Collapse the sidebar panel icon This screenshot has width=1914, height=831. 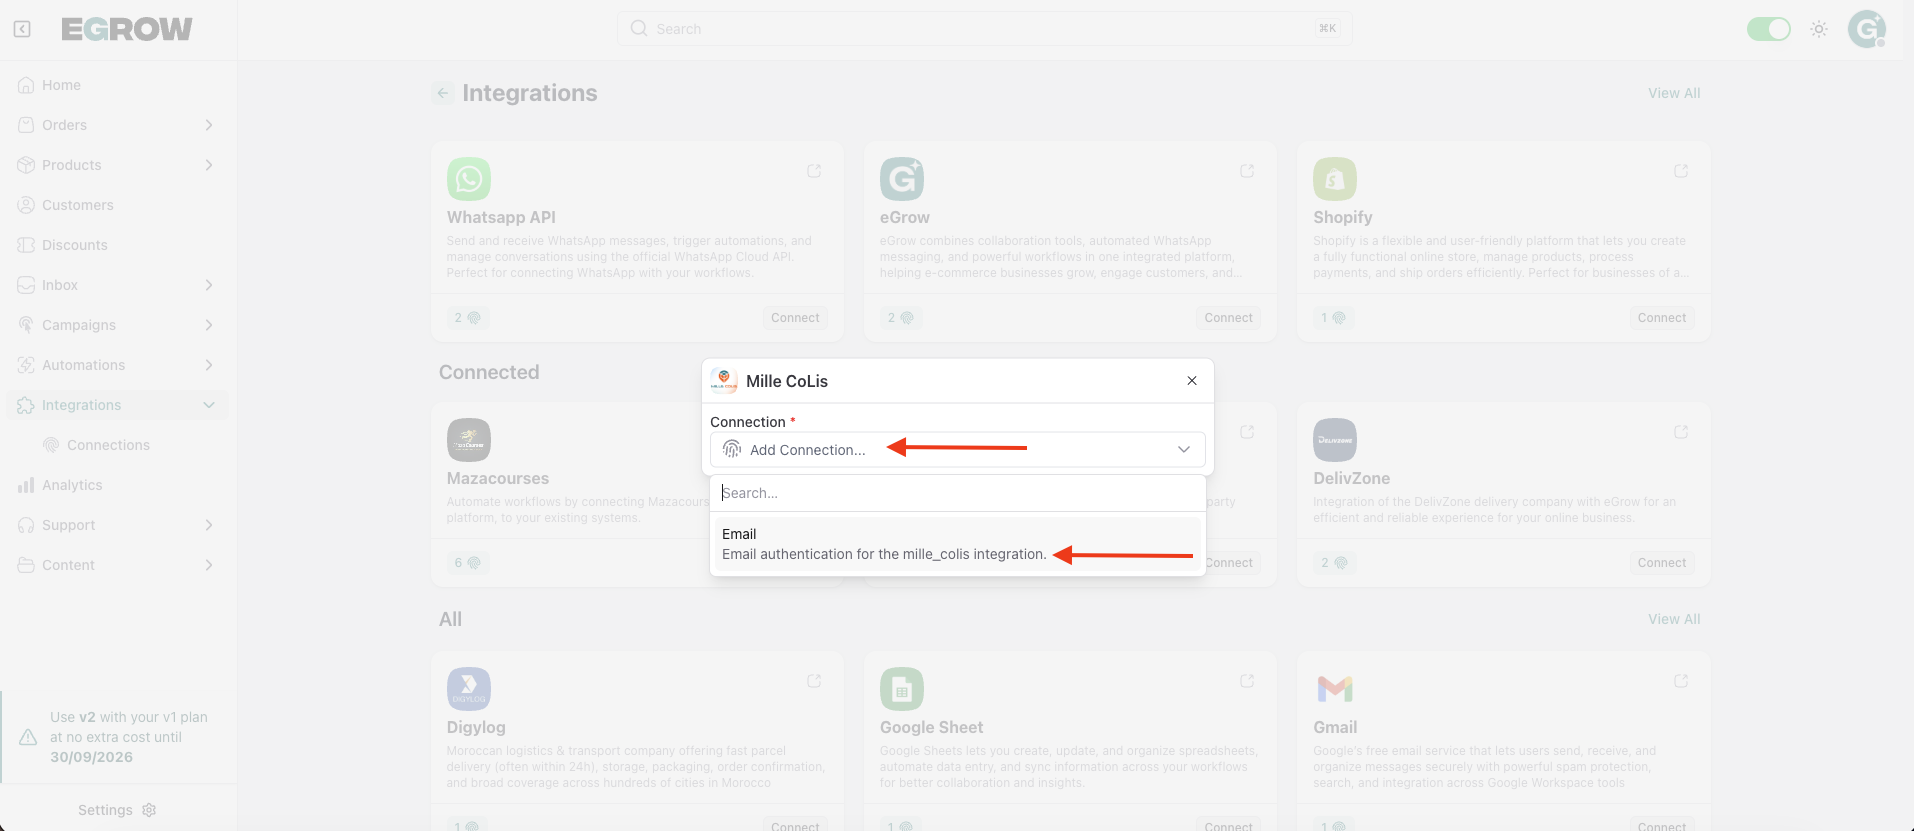(22, 29)
